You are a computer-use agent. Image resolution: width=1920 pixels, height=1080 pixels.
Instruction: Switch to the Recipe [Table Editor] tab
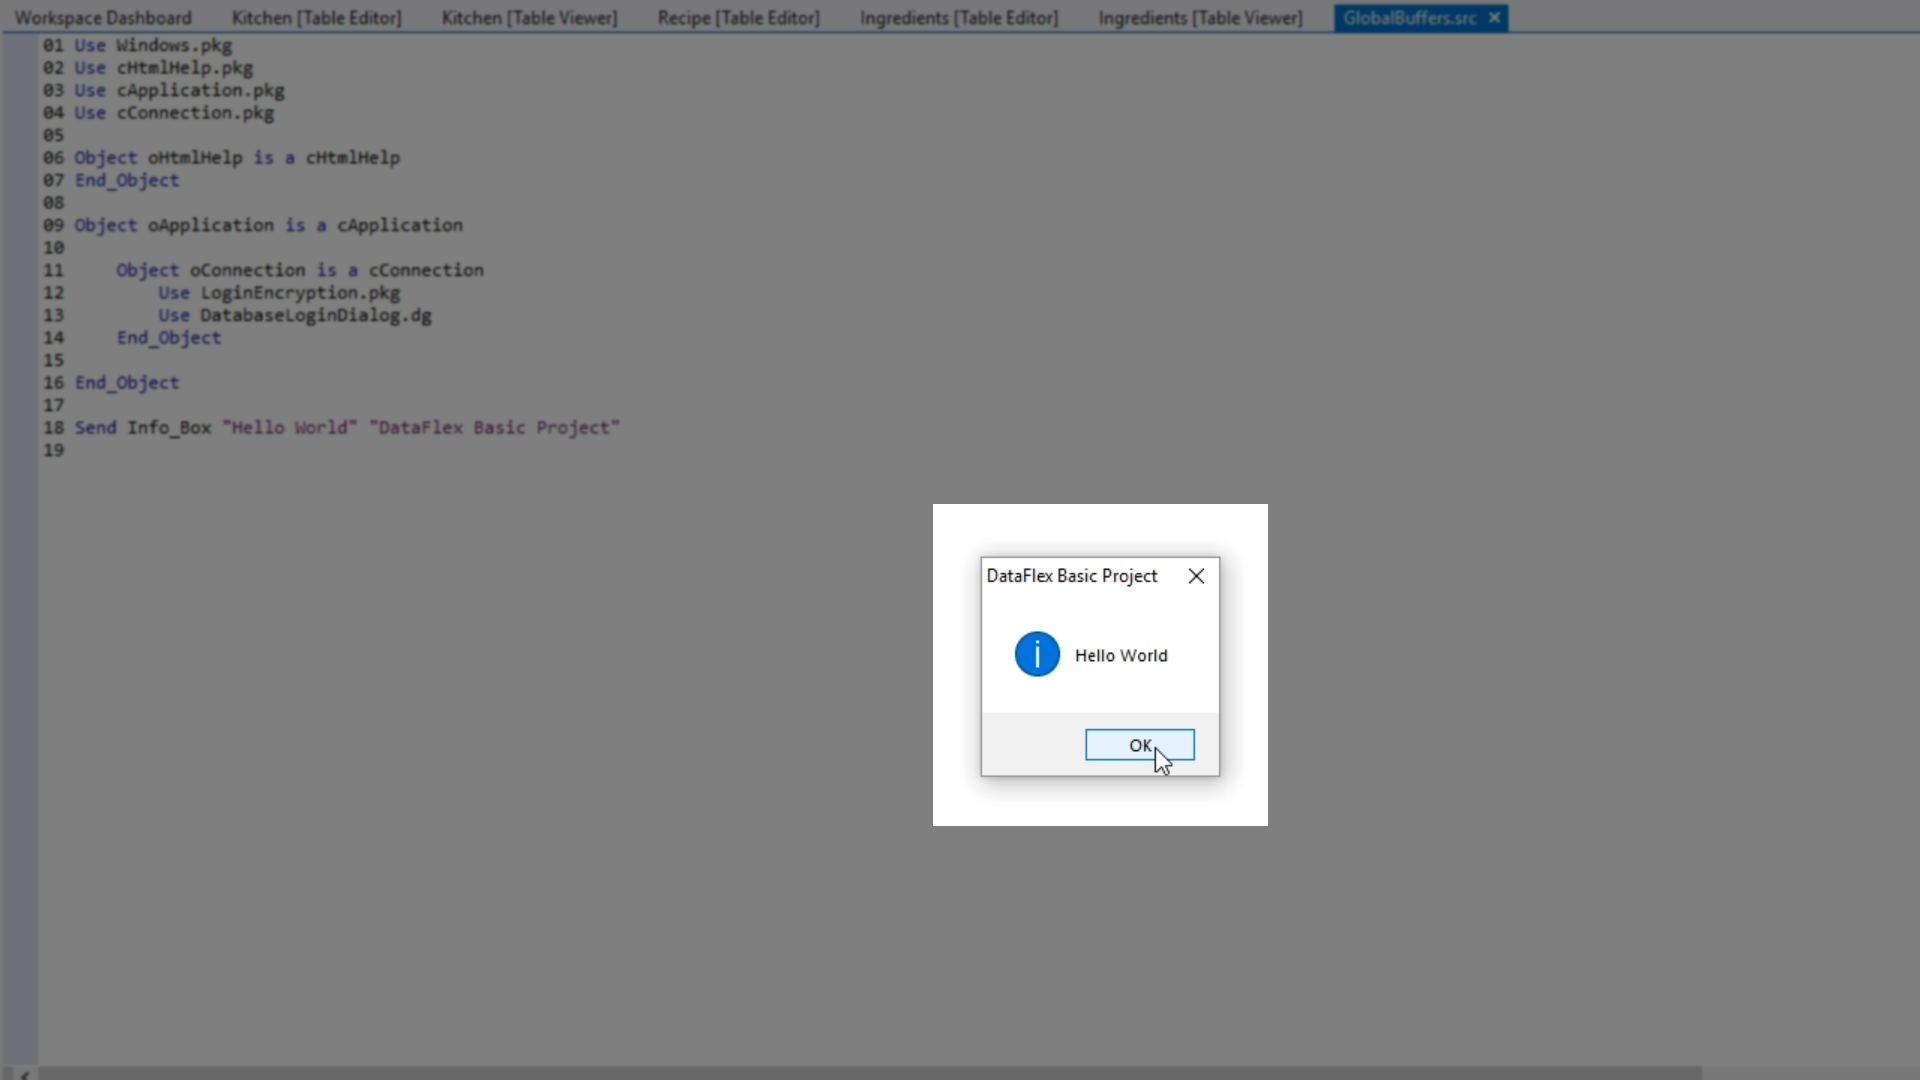click(738, 18)
